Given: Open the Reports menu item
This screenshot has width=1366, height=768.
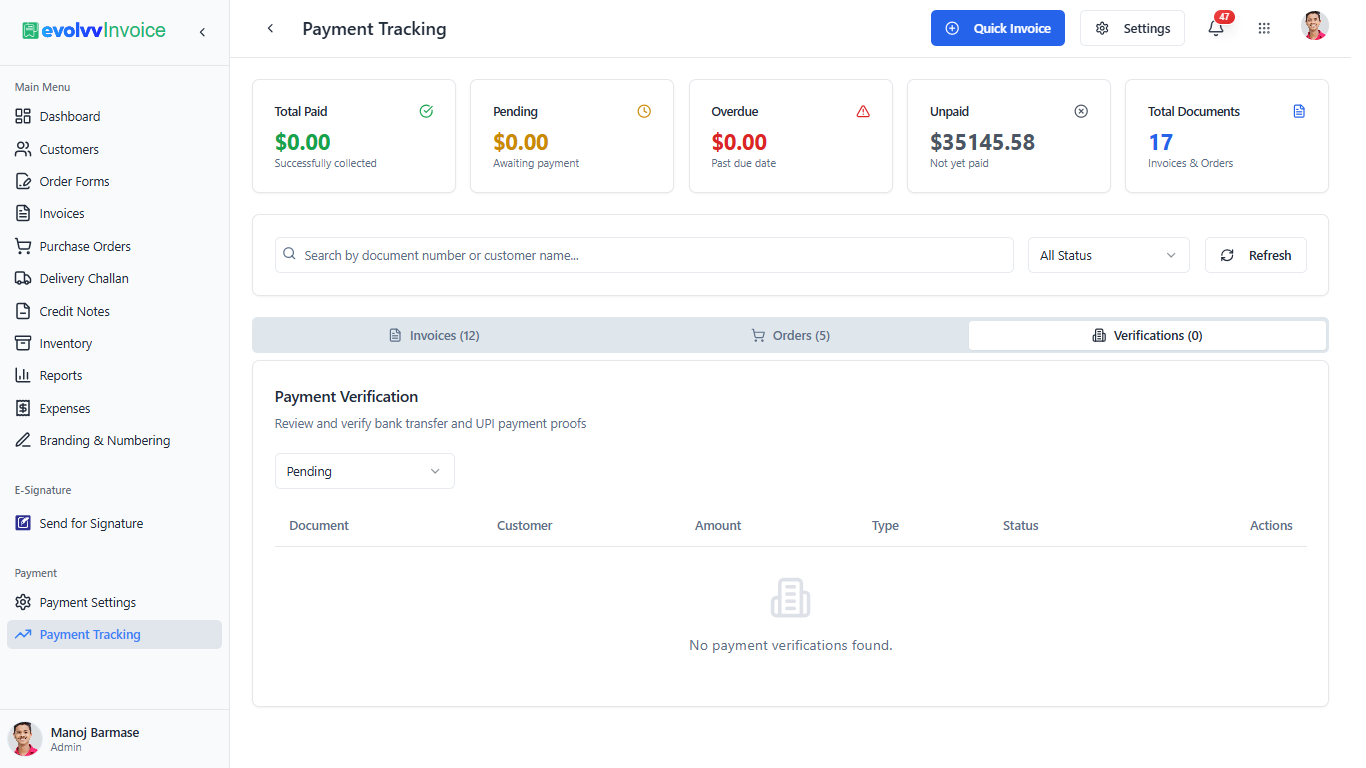Looking at the screenshot, I should tap(114, 375).
